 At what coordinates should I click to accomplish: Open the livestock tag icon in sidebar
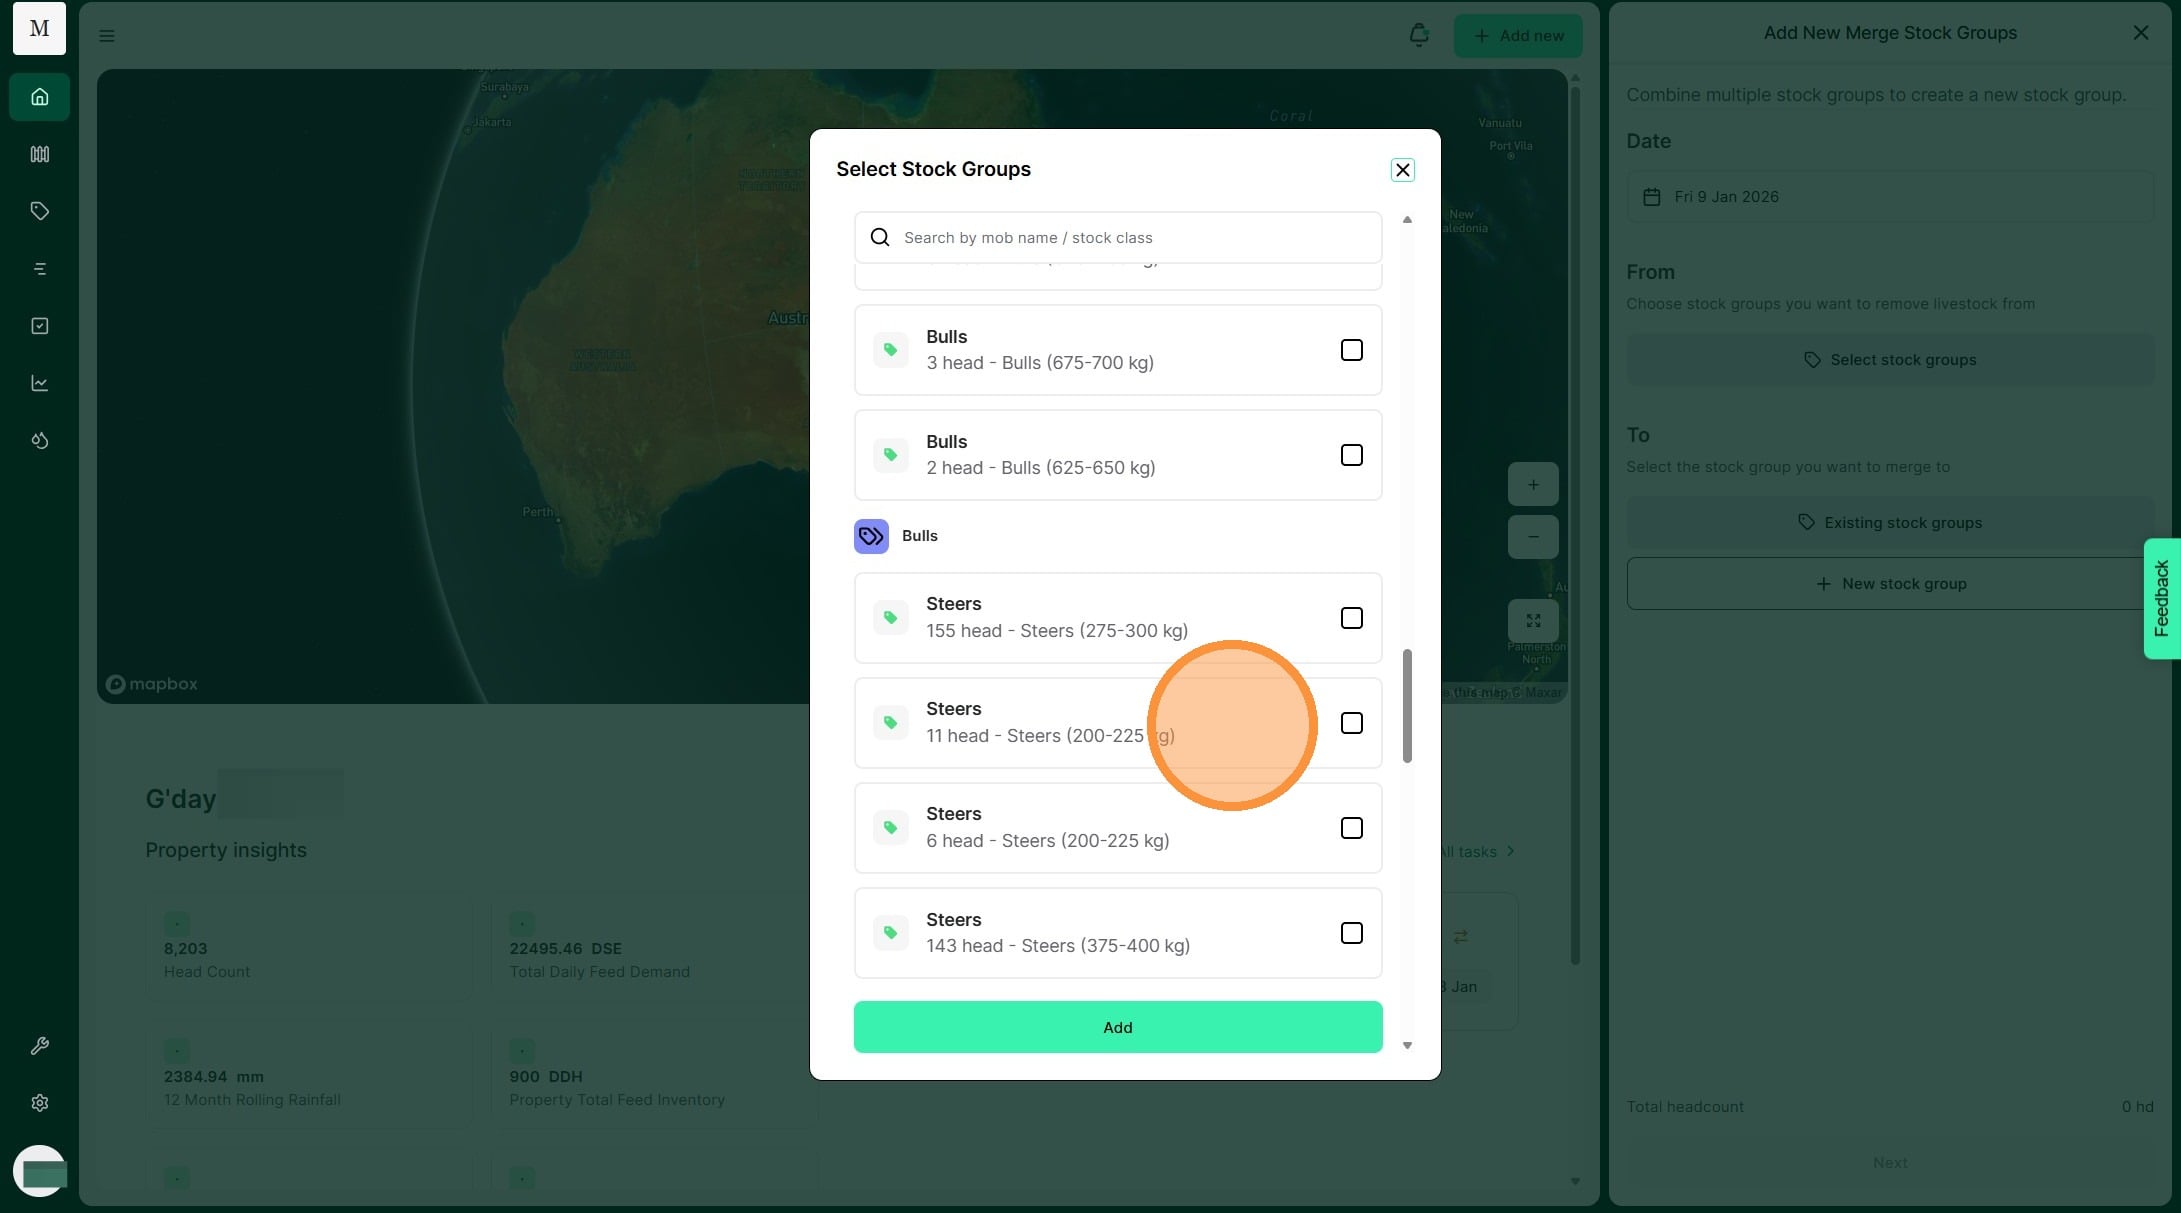tap(40, 211)
